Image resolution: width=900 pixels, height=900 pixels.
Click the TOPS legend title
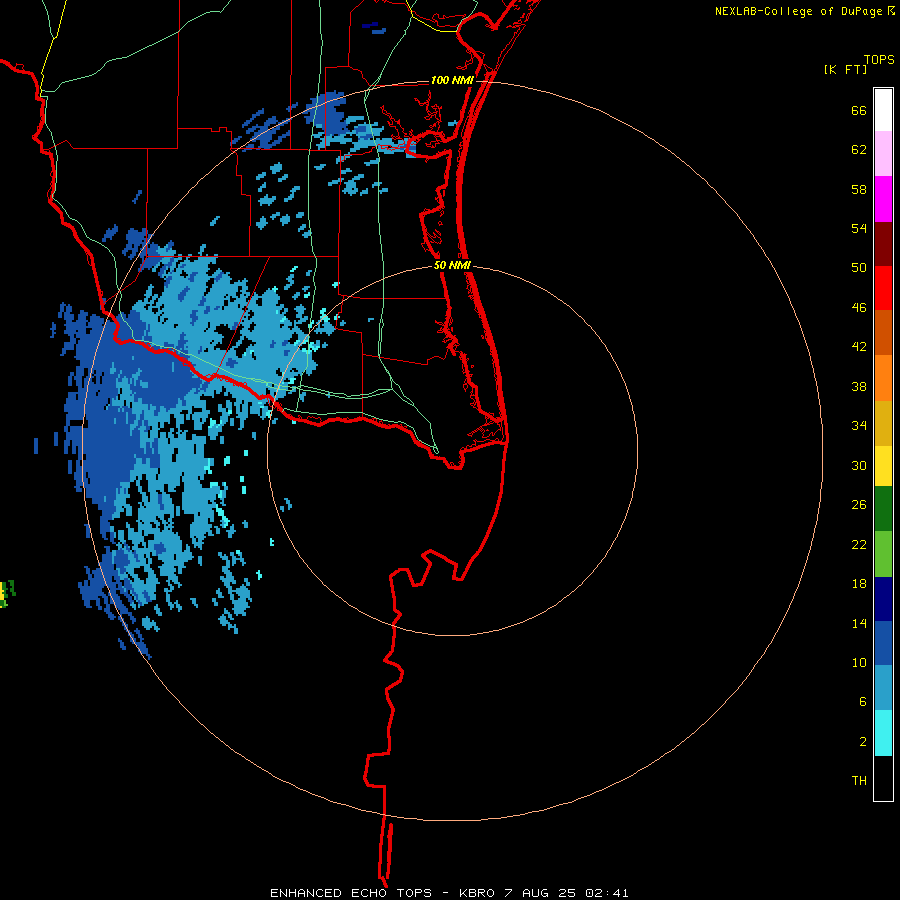point(879,59)
